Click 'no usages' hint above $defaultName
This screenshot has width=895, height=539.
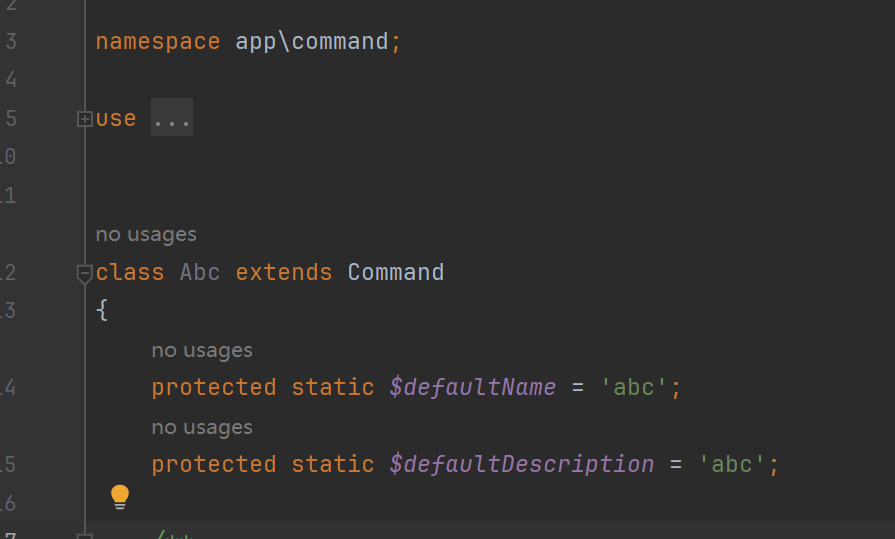202,350
